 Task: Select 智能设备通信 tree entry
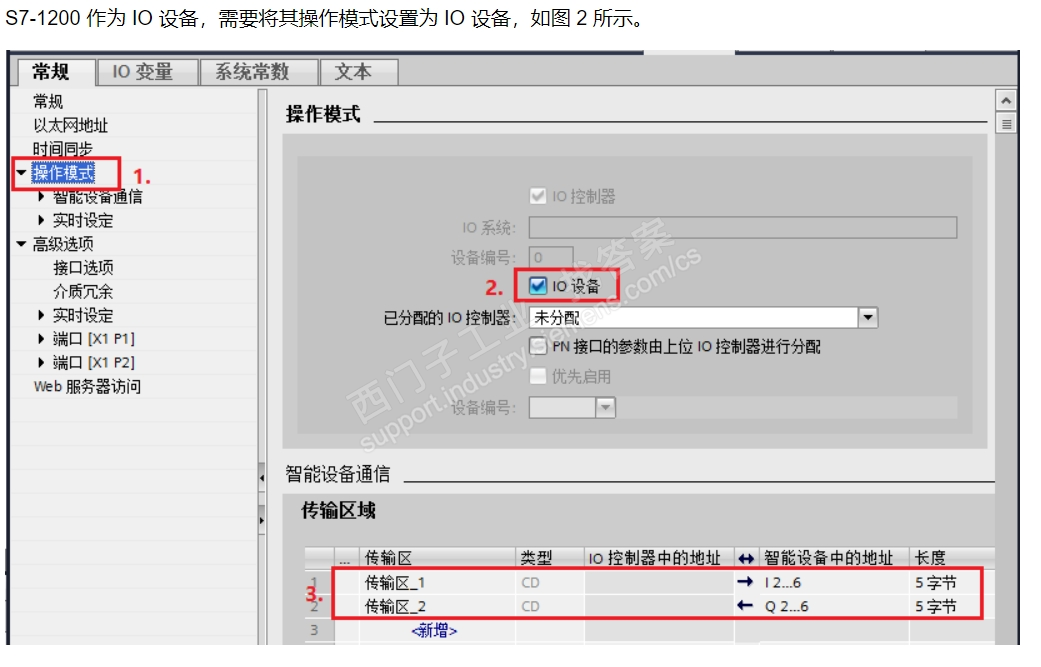pos(98,196)
